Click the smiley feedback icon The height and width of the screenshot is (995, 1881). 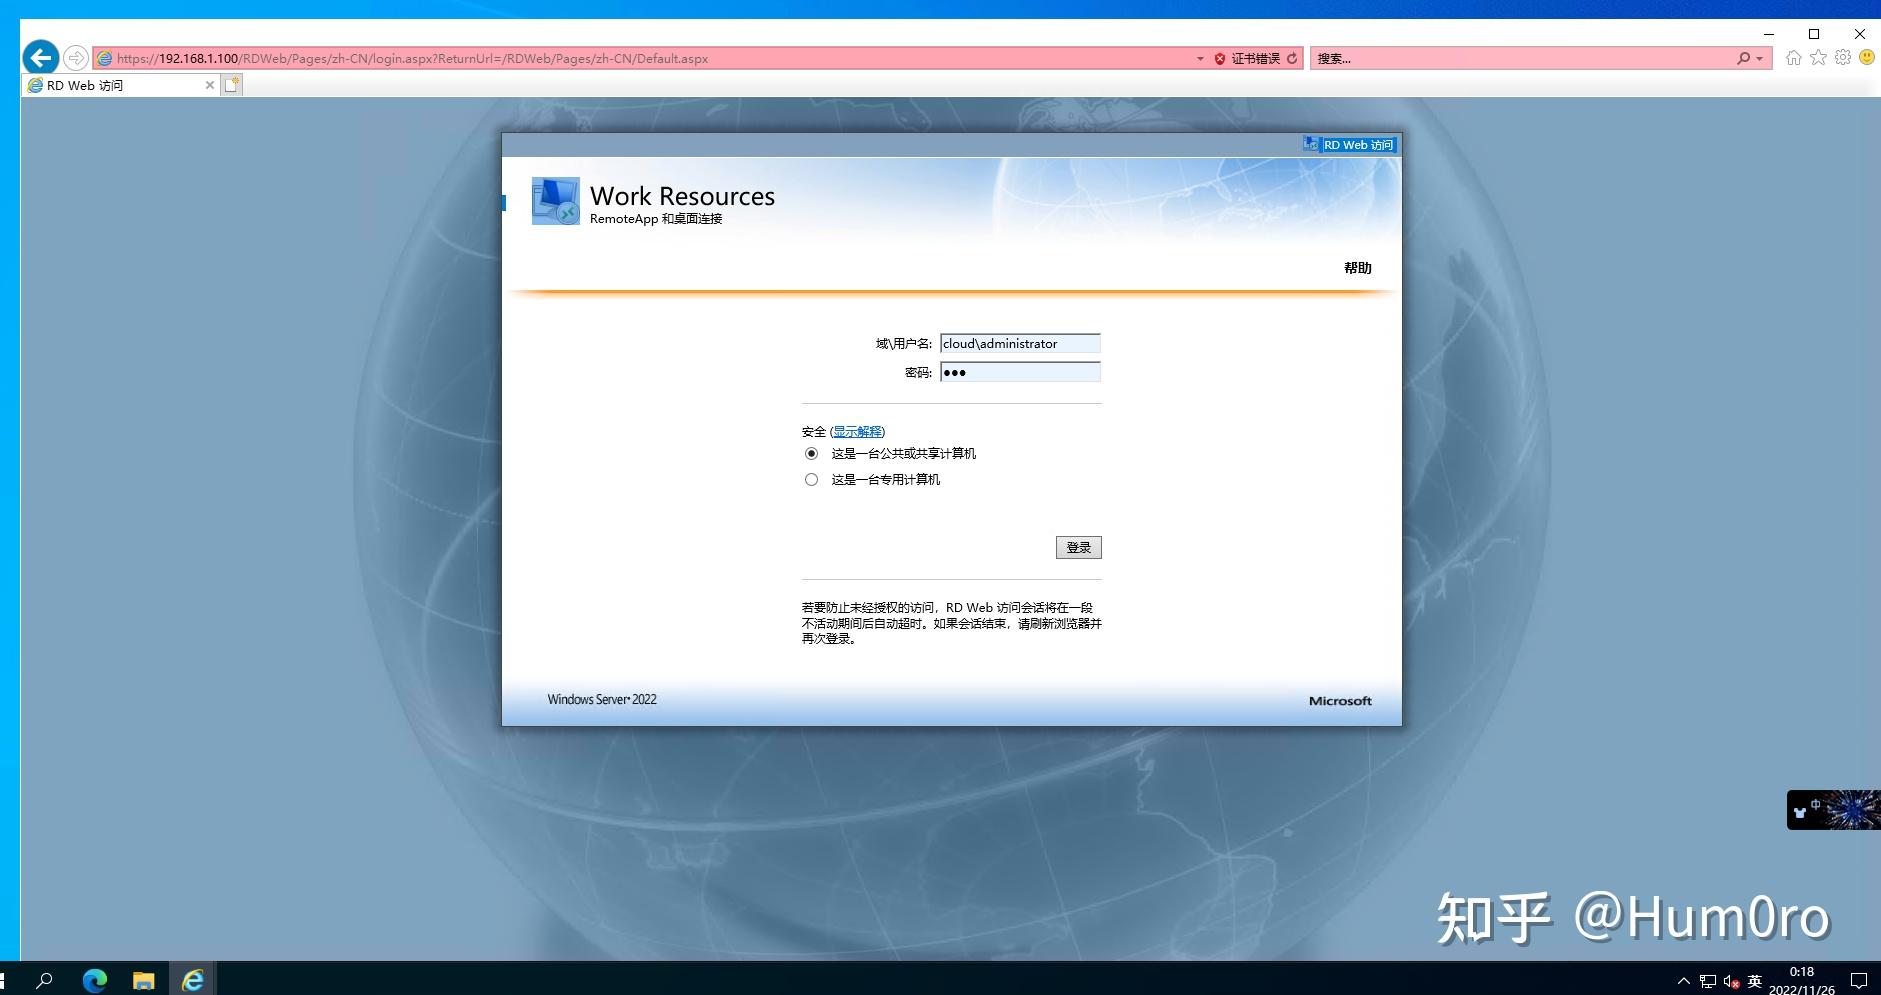(1866, 57)
